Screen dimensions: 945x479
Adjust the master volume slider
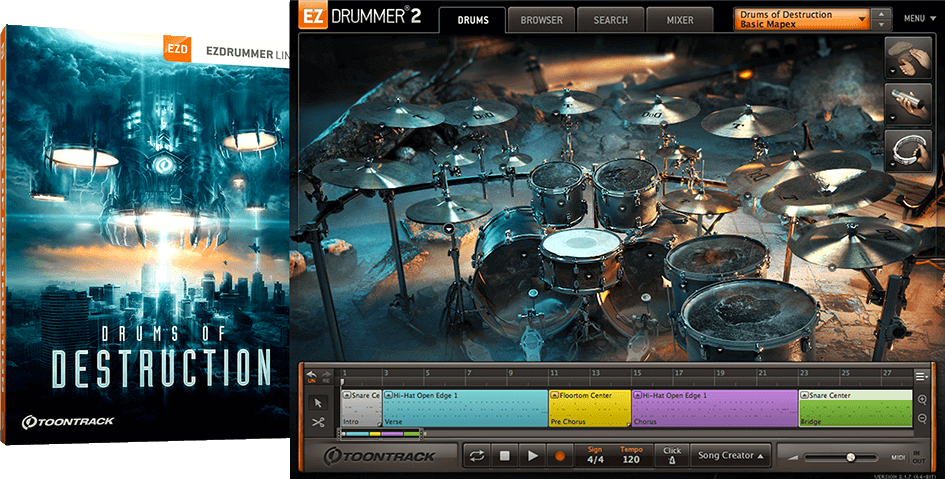[850, 457]
